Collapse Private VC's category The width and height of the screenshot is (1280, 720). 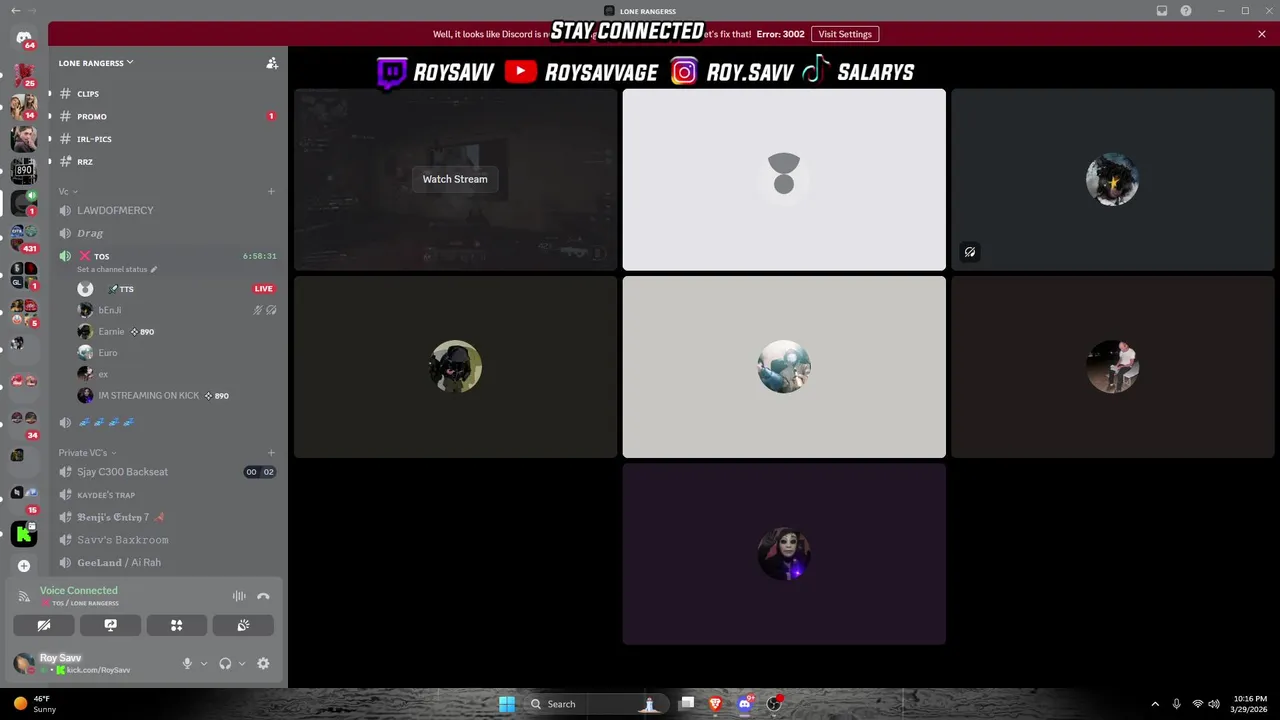coord(87,453)
